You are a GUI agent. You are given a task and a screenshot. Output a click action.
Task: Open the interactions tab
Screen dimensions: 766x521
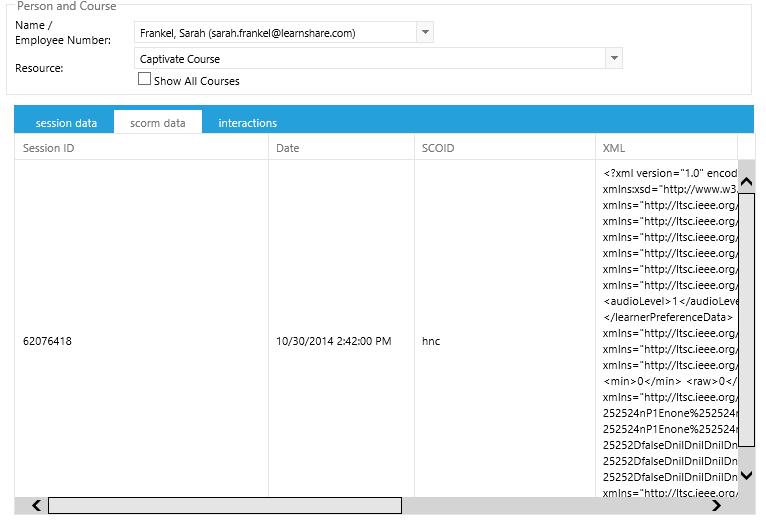pos(247,123)
